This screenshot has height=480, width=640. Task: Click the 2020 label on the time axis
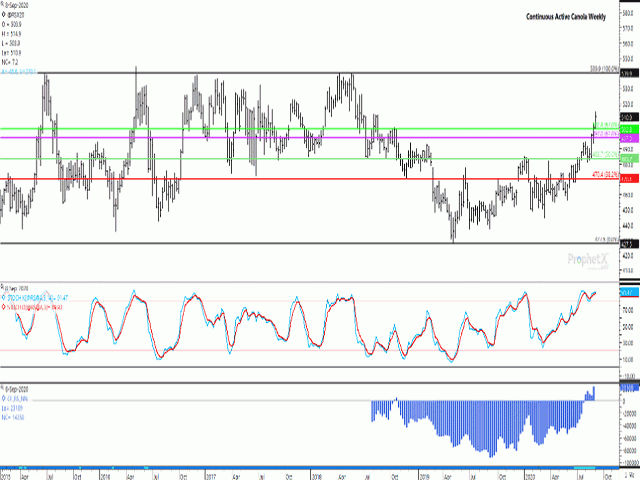531,476
